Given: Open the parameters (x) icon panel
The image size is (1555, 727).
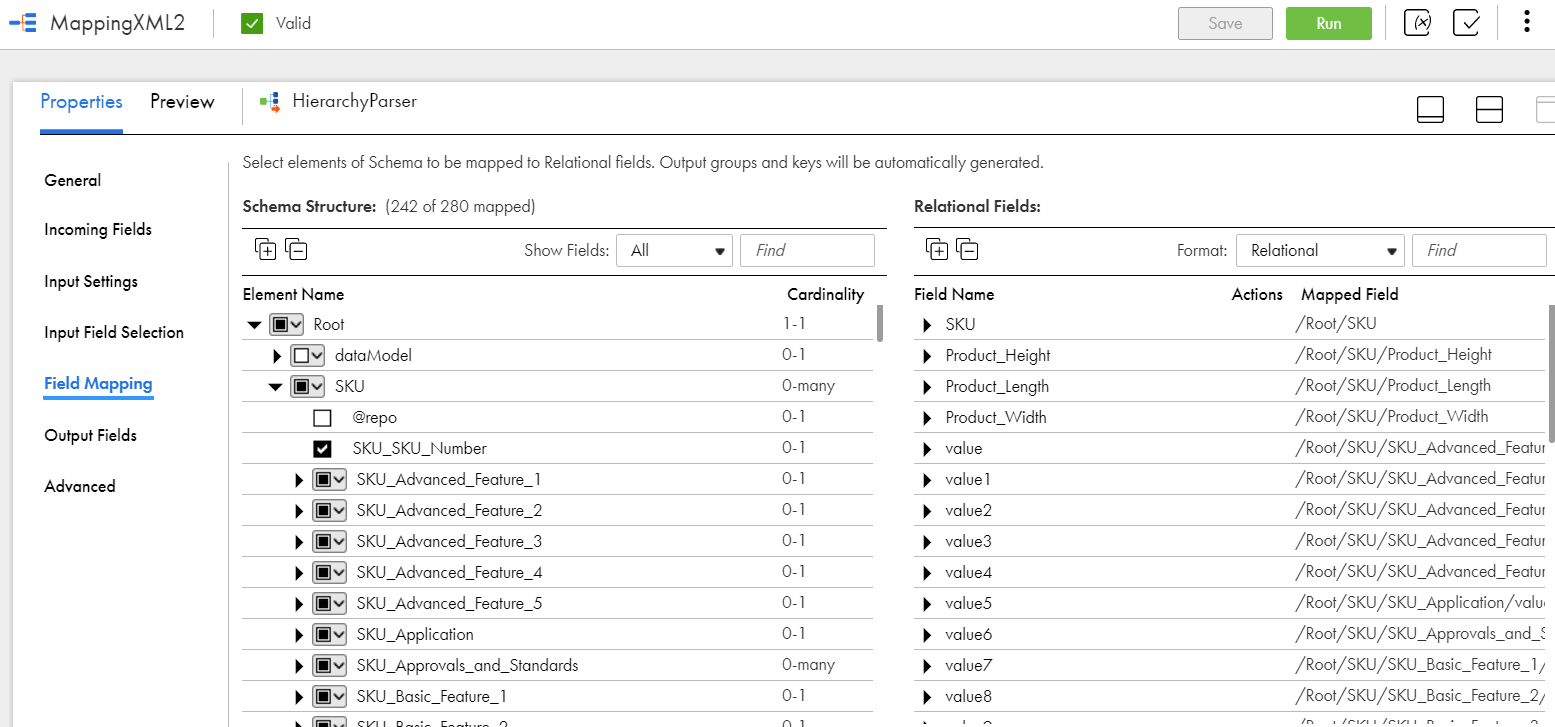Looking at the screenshot, I should point(1417,23).
